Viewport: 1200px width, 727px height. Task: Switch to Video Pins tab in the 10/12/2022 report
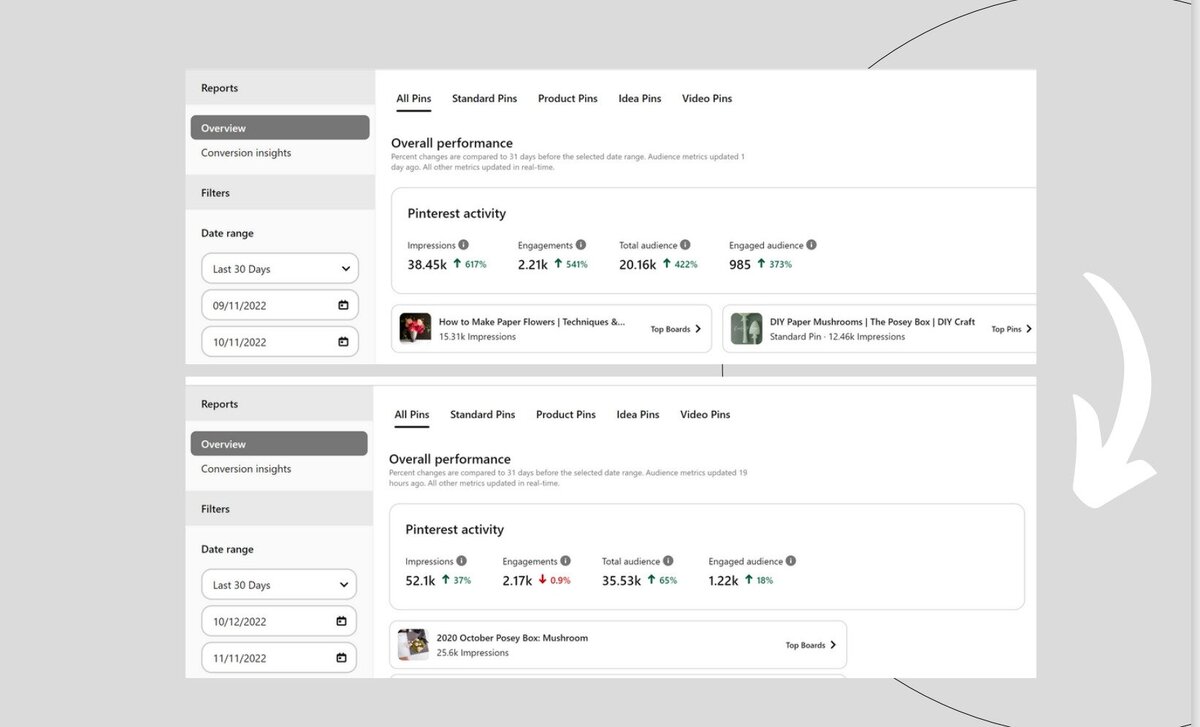705,415
